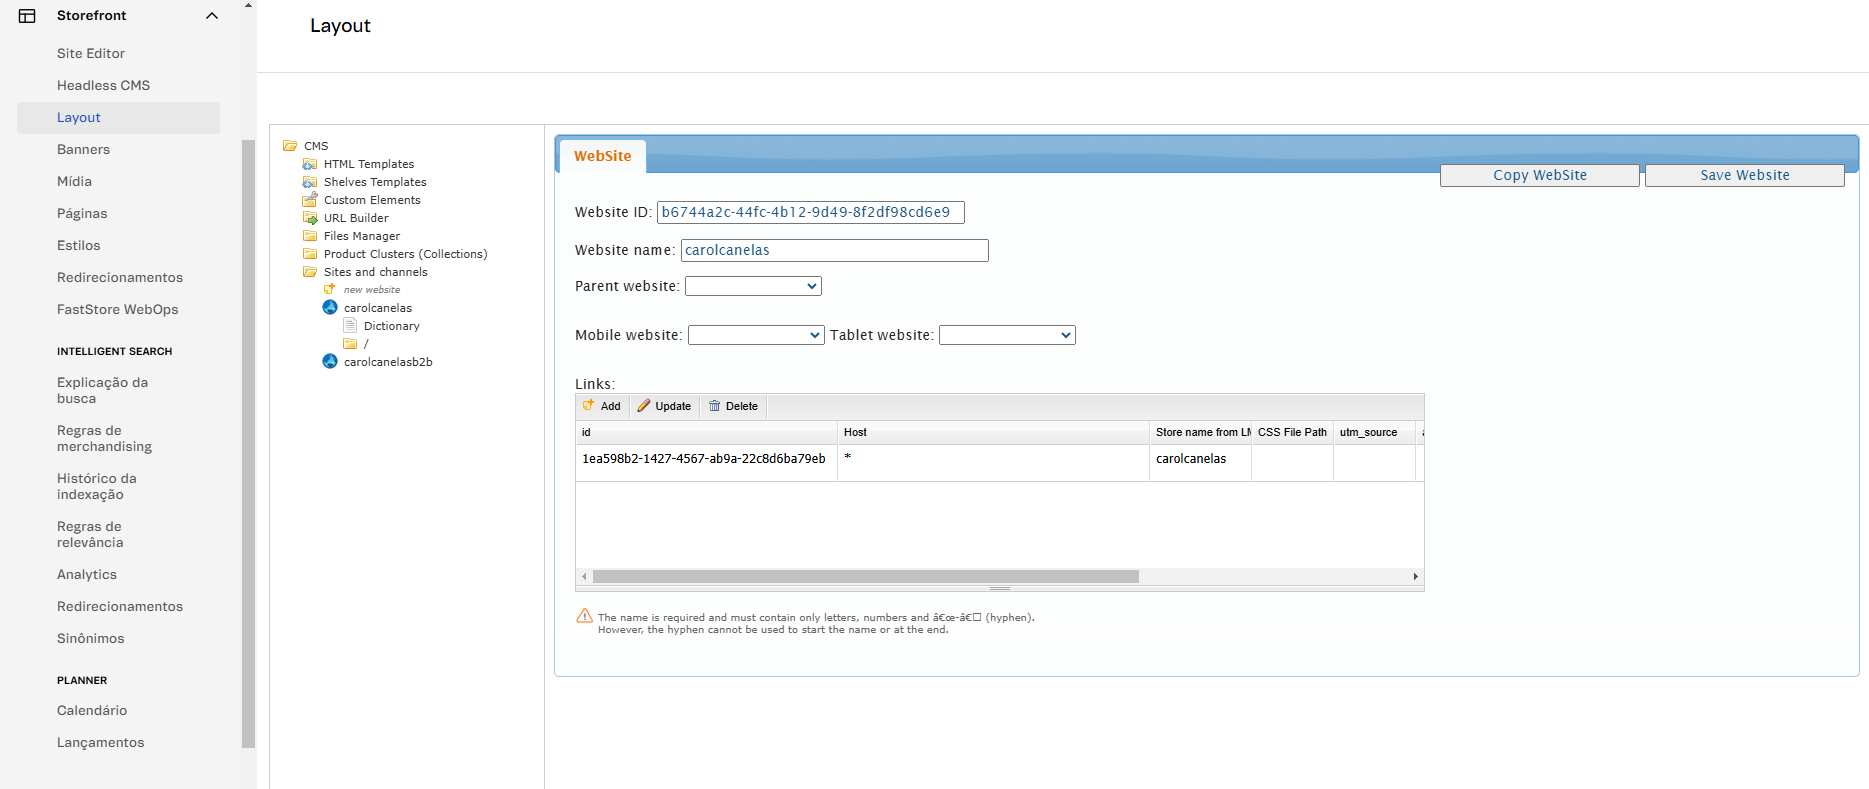This screenshot has height=789, width=1869.
Task: Expand the Tablet website dropdown
Action: [1006, 335]
